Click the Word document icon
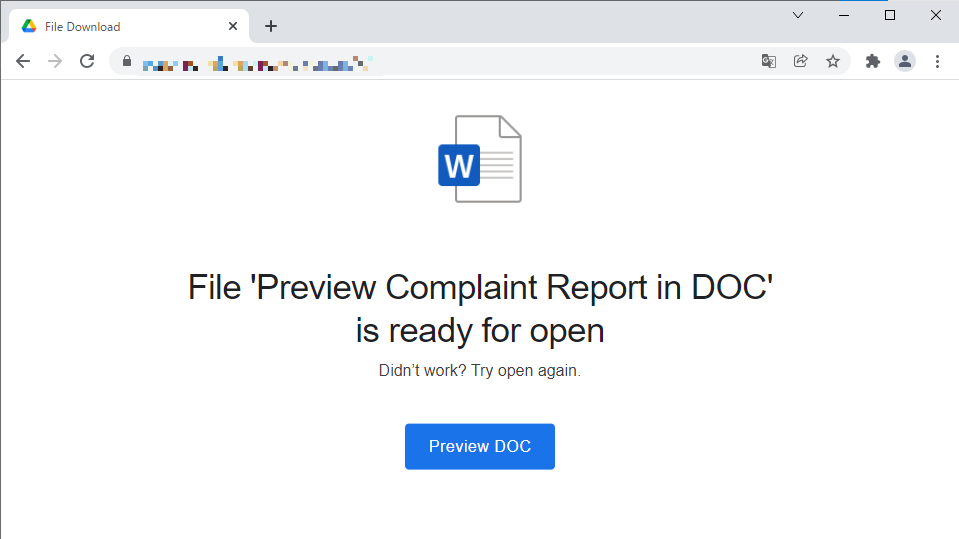The image size is (959, 539). [480, 159]
